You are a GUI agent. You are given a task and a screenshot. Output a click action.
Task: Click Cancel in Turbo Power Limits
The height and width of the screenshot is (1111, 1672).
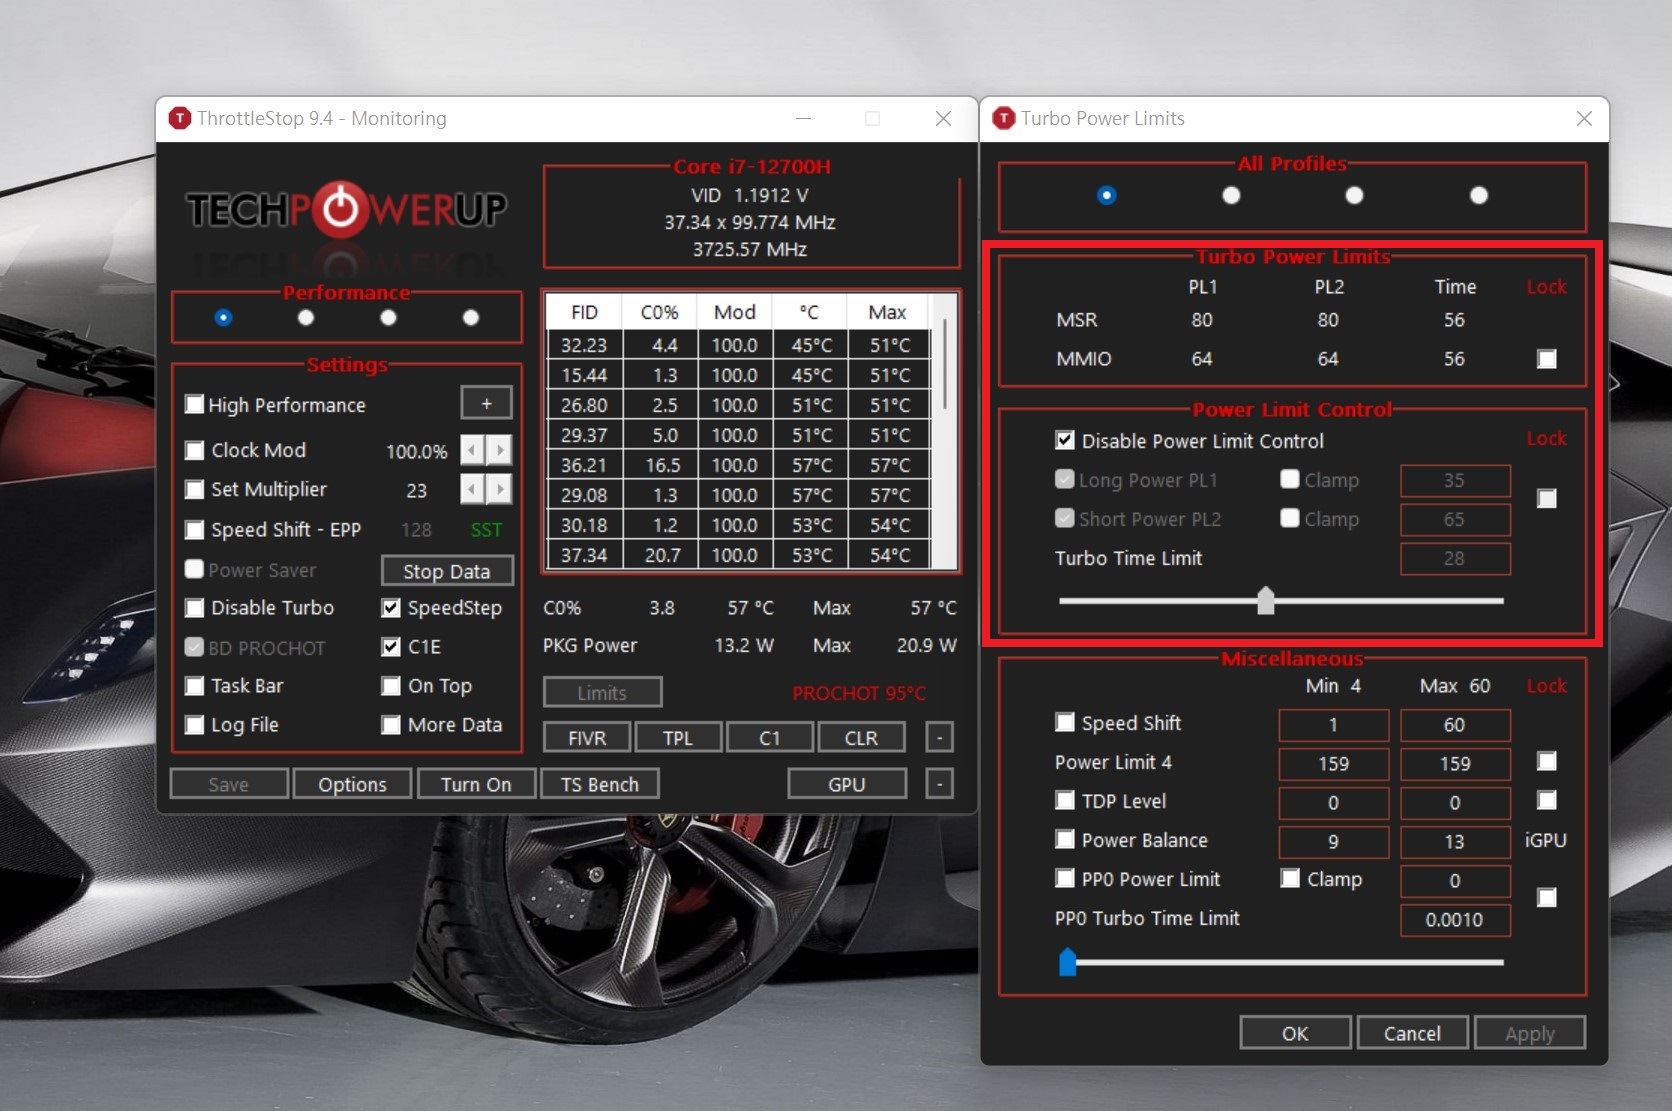pyautogui.click(x=1412, y=1033)
